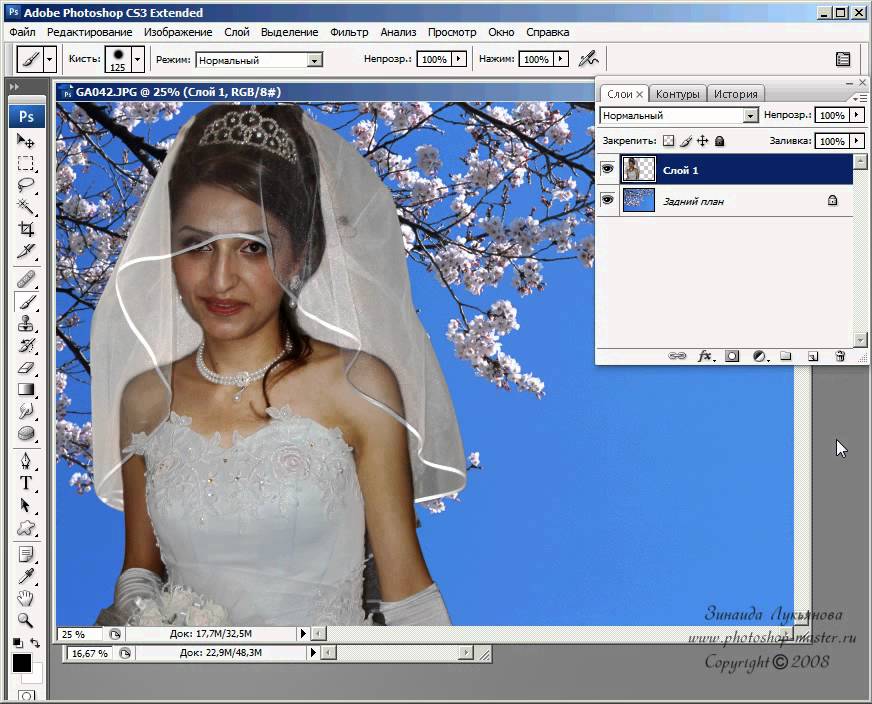Click the 25% zoom level field

(x=73, y=634)
